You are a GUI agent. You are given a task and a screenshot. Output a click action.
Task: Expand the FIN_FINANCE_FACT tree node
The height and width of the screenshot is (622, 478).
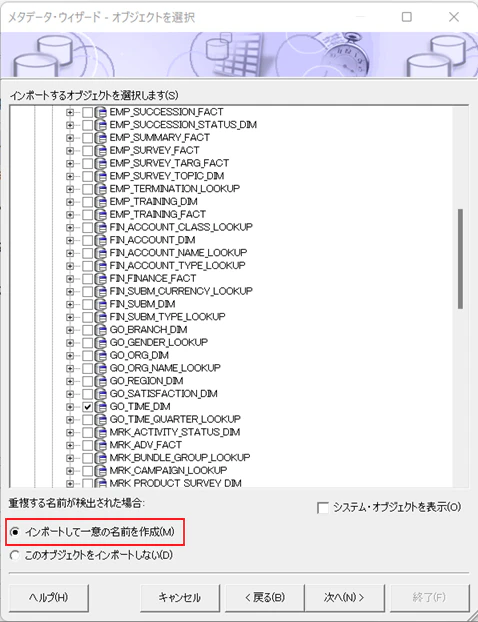click(x=70, y=278)
